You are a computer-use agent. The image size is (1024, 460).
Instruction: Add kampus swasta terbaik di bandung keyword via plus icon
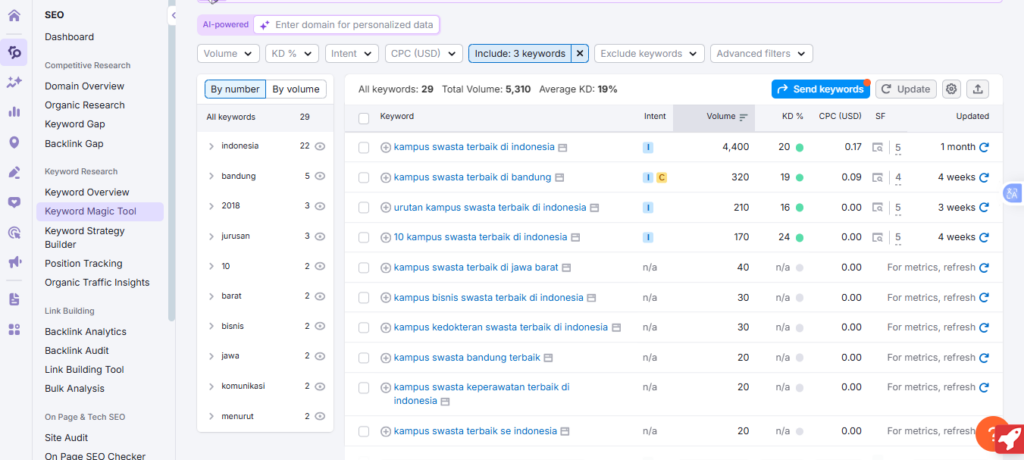coord(386,177)
